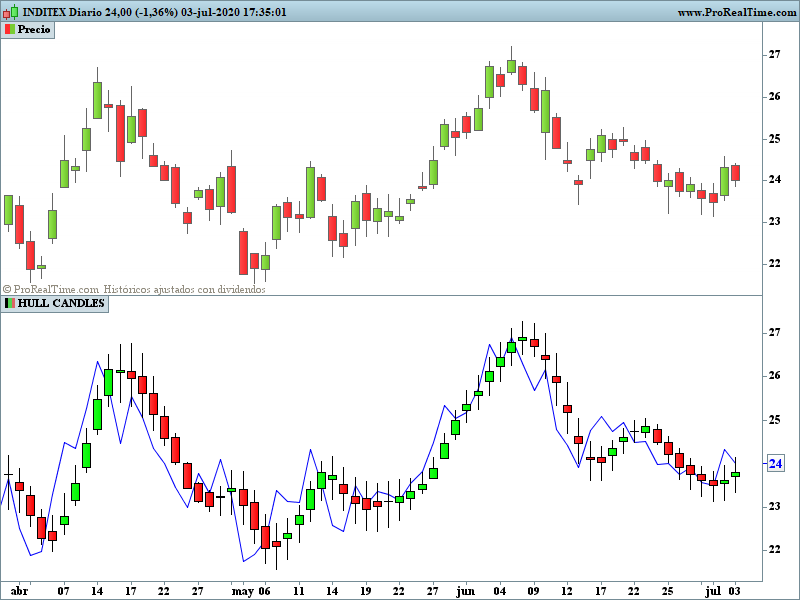Screen dimensions: 800x600
Task: Click price level 26 on top axis
Action: [774, 96]
